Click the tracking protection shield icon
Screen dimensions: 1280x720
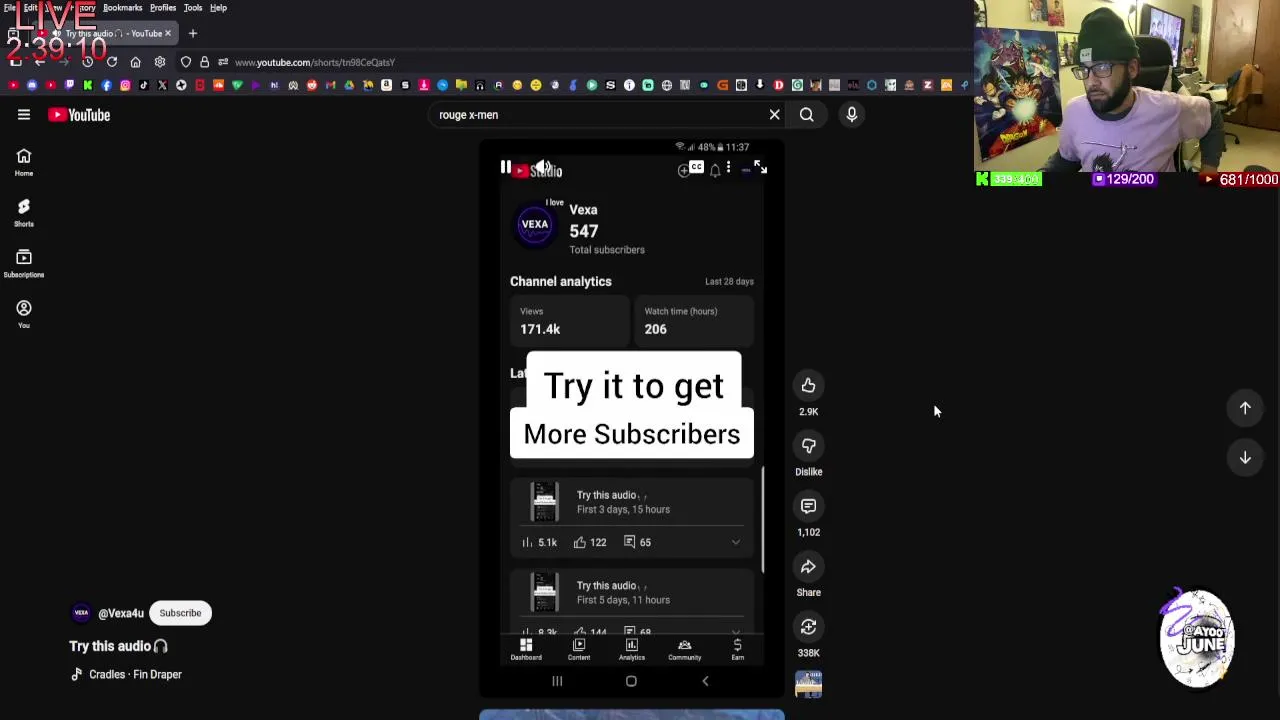186,62
